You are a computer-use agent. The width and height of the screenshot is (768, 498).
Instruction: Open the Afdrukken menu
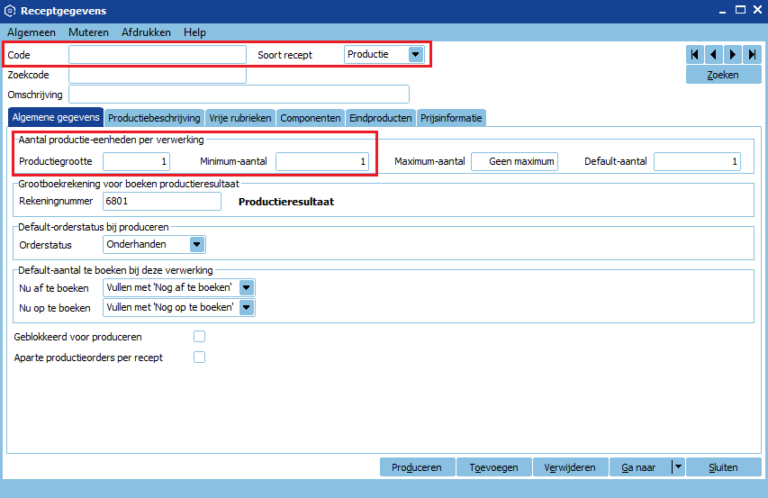pyautogui.click(x=147, y=32)
